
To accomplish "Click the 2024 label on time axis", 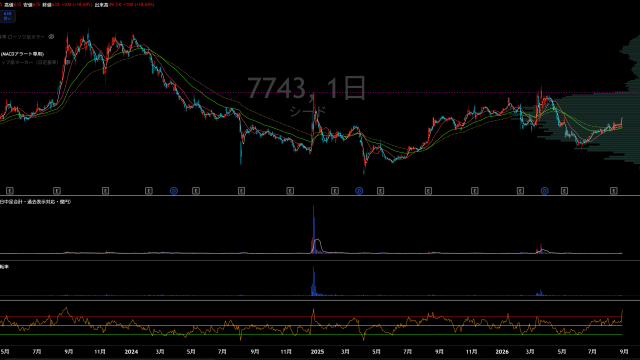I will [131, 352].
